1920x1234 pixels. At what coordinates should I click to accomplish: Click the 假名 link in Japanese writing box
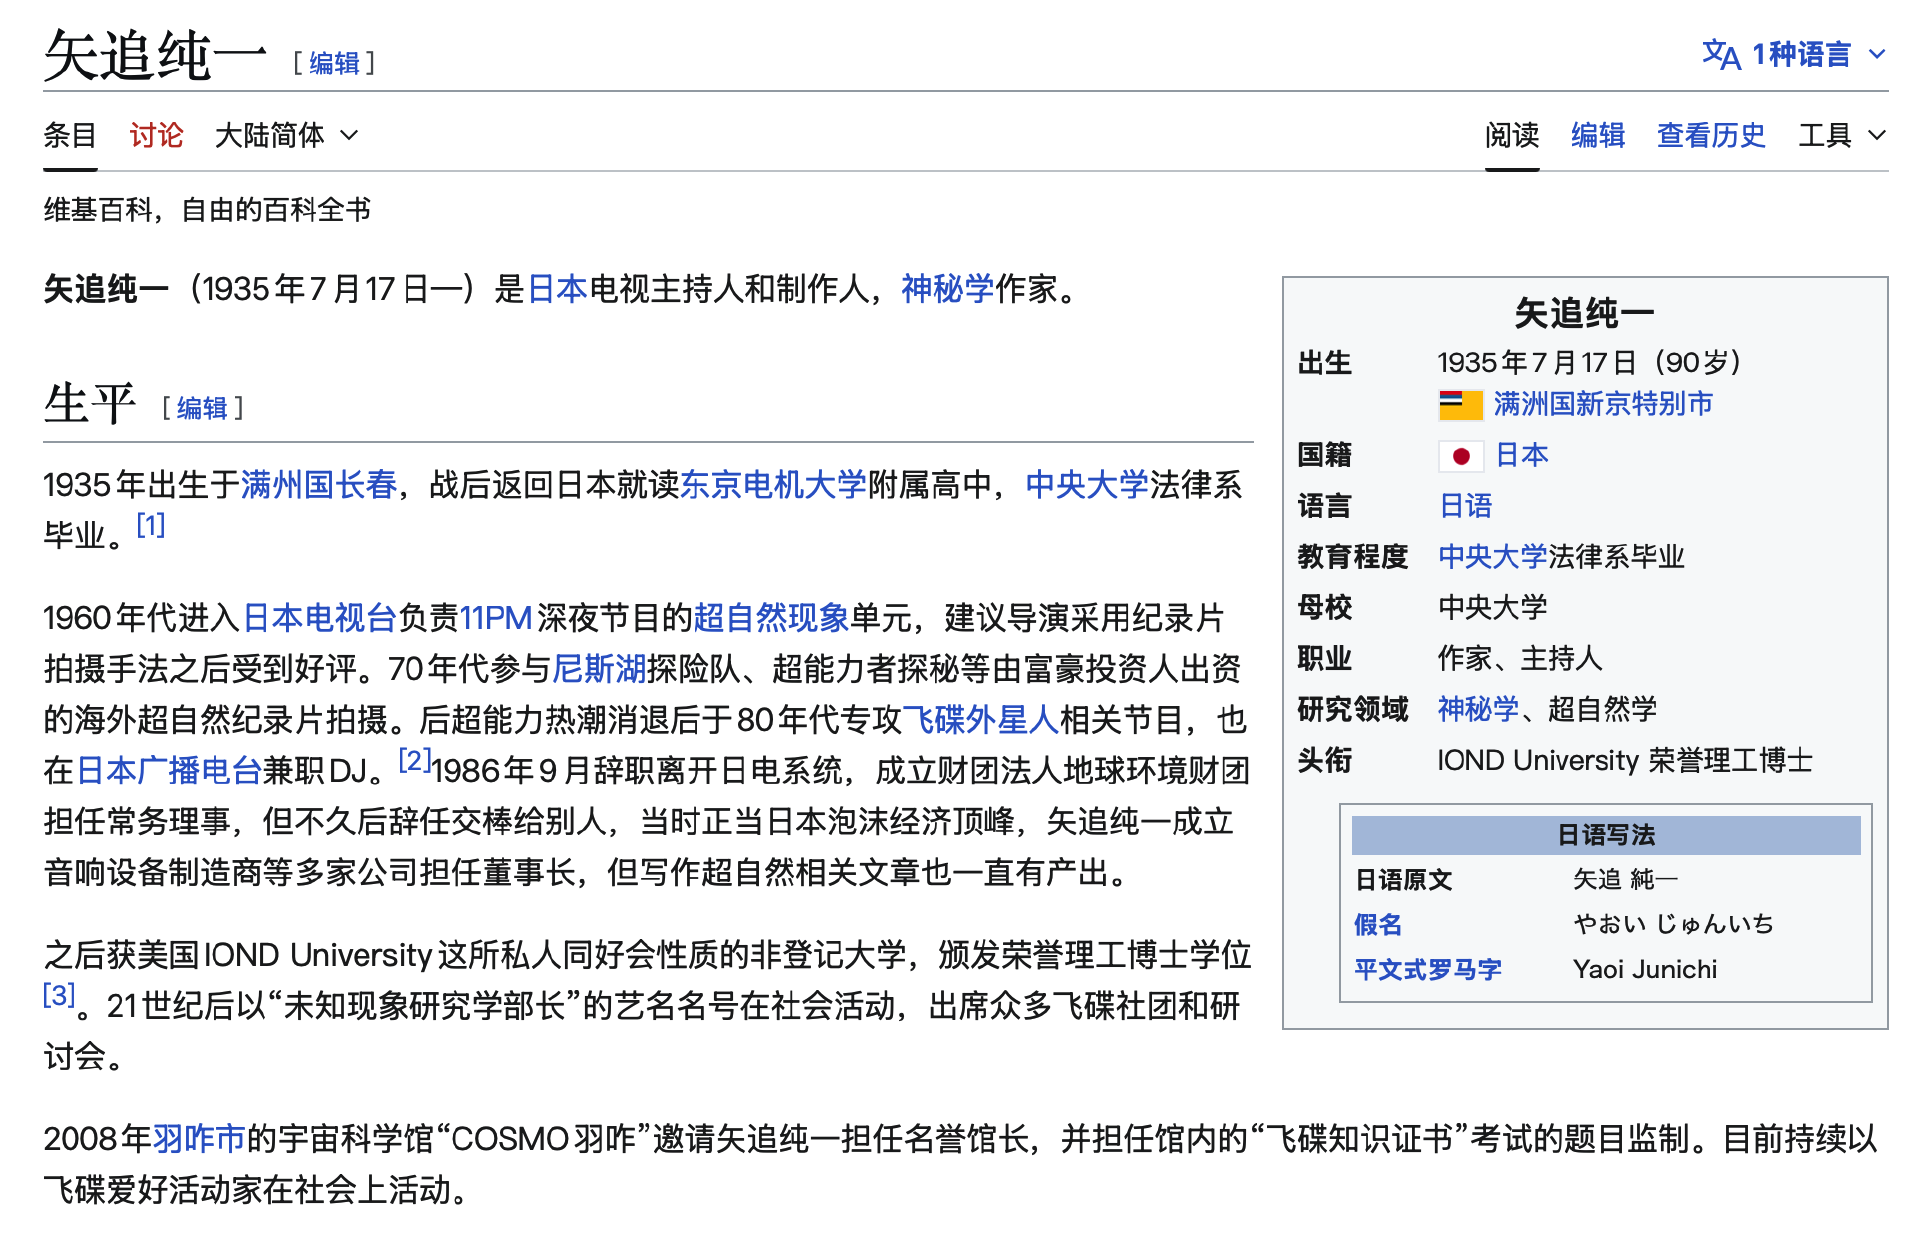pyautogui.click(x=1377, y=924)
